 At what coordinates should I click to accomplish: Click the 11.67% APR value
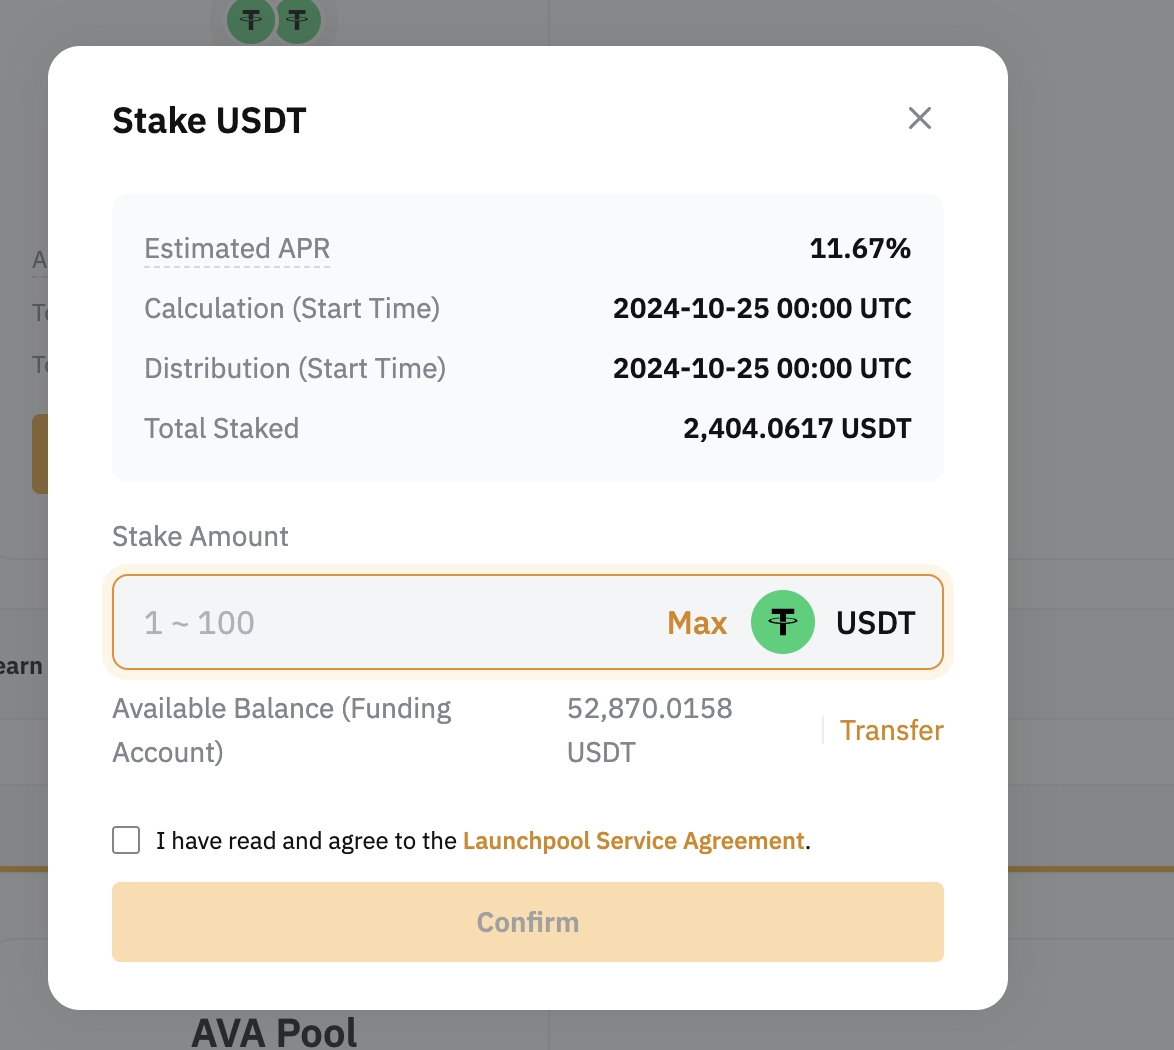[860, 248]
